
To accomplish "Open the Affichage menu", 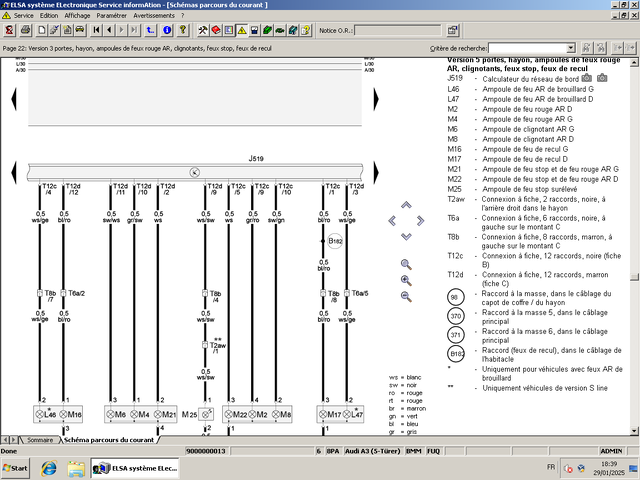I will [77, 16].
